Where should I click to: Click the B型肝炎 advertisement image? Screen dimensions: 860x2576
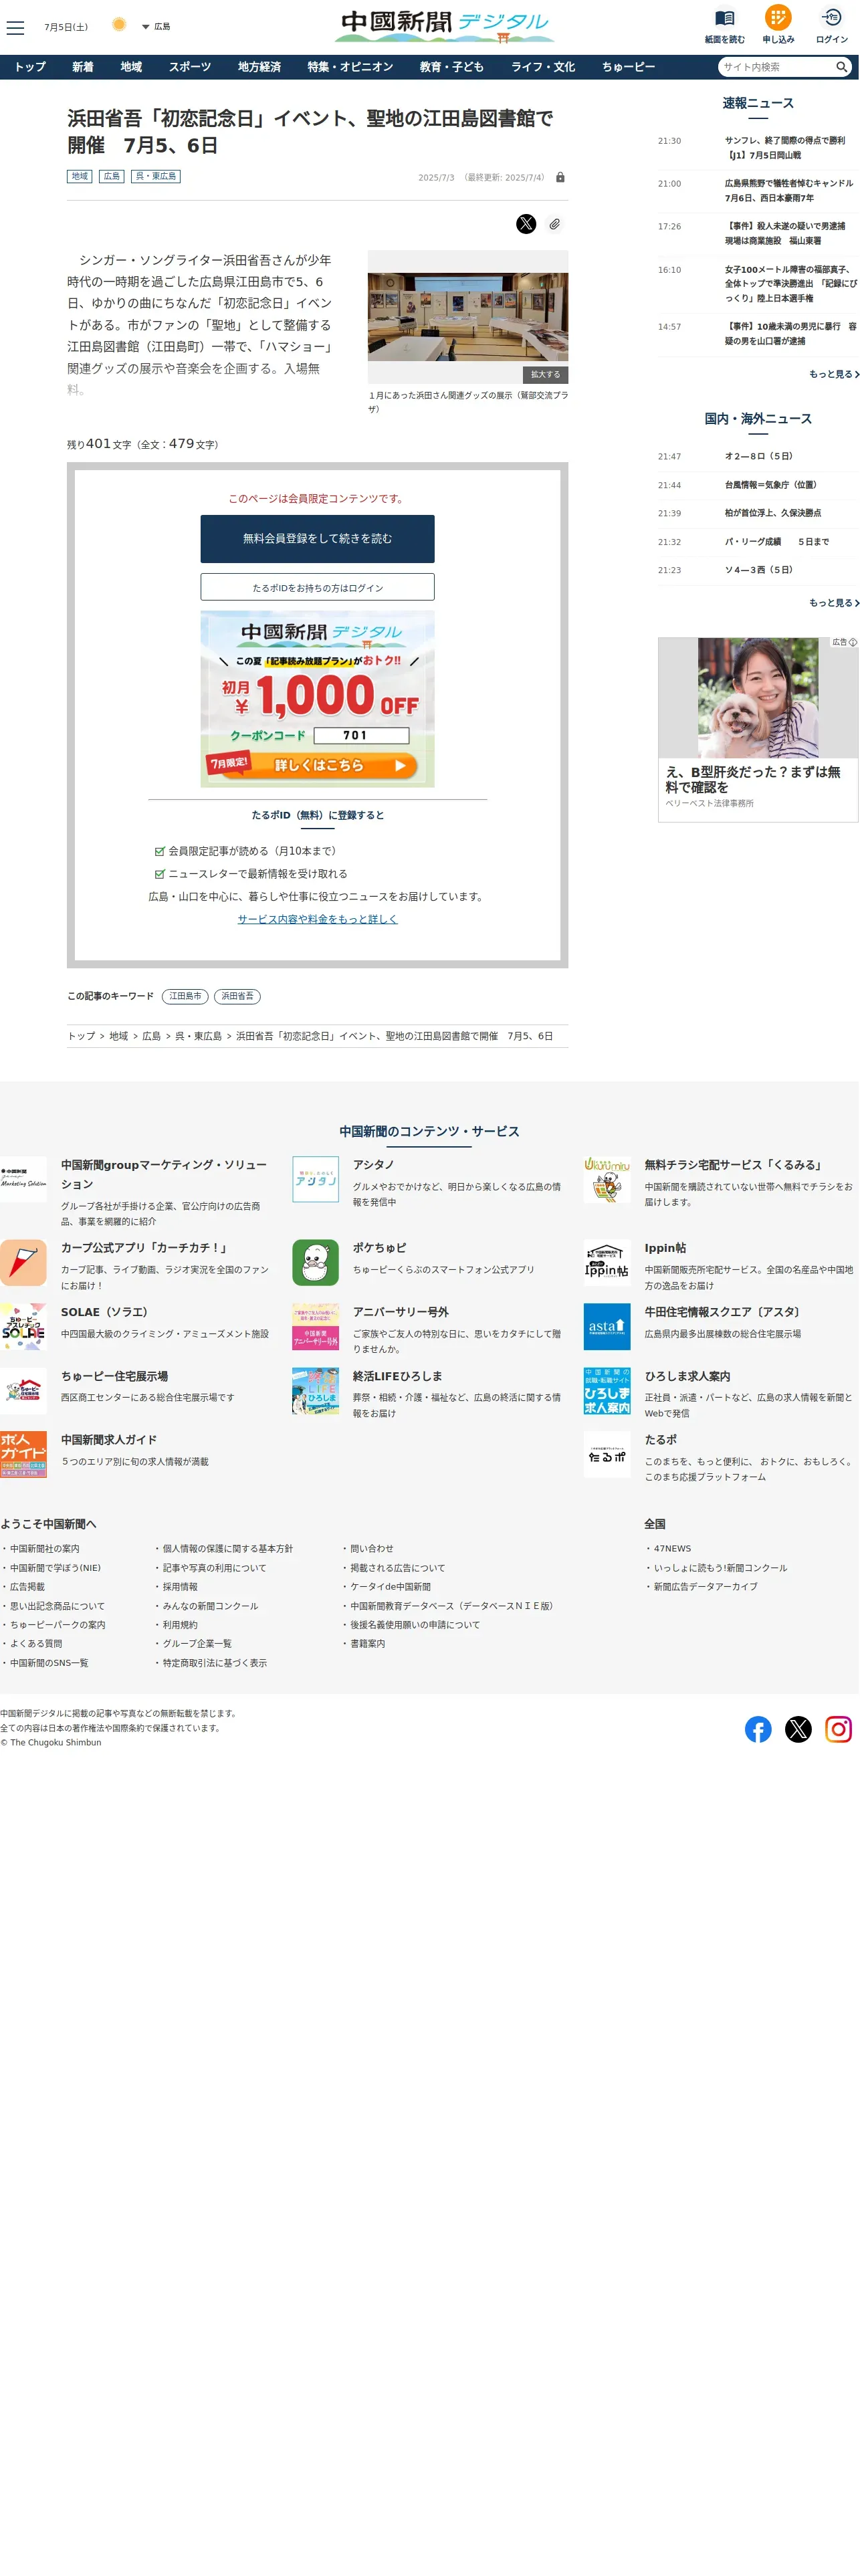(x=758, y=697)
